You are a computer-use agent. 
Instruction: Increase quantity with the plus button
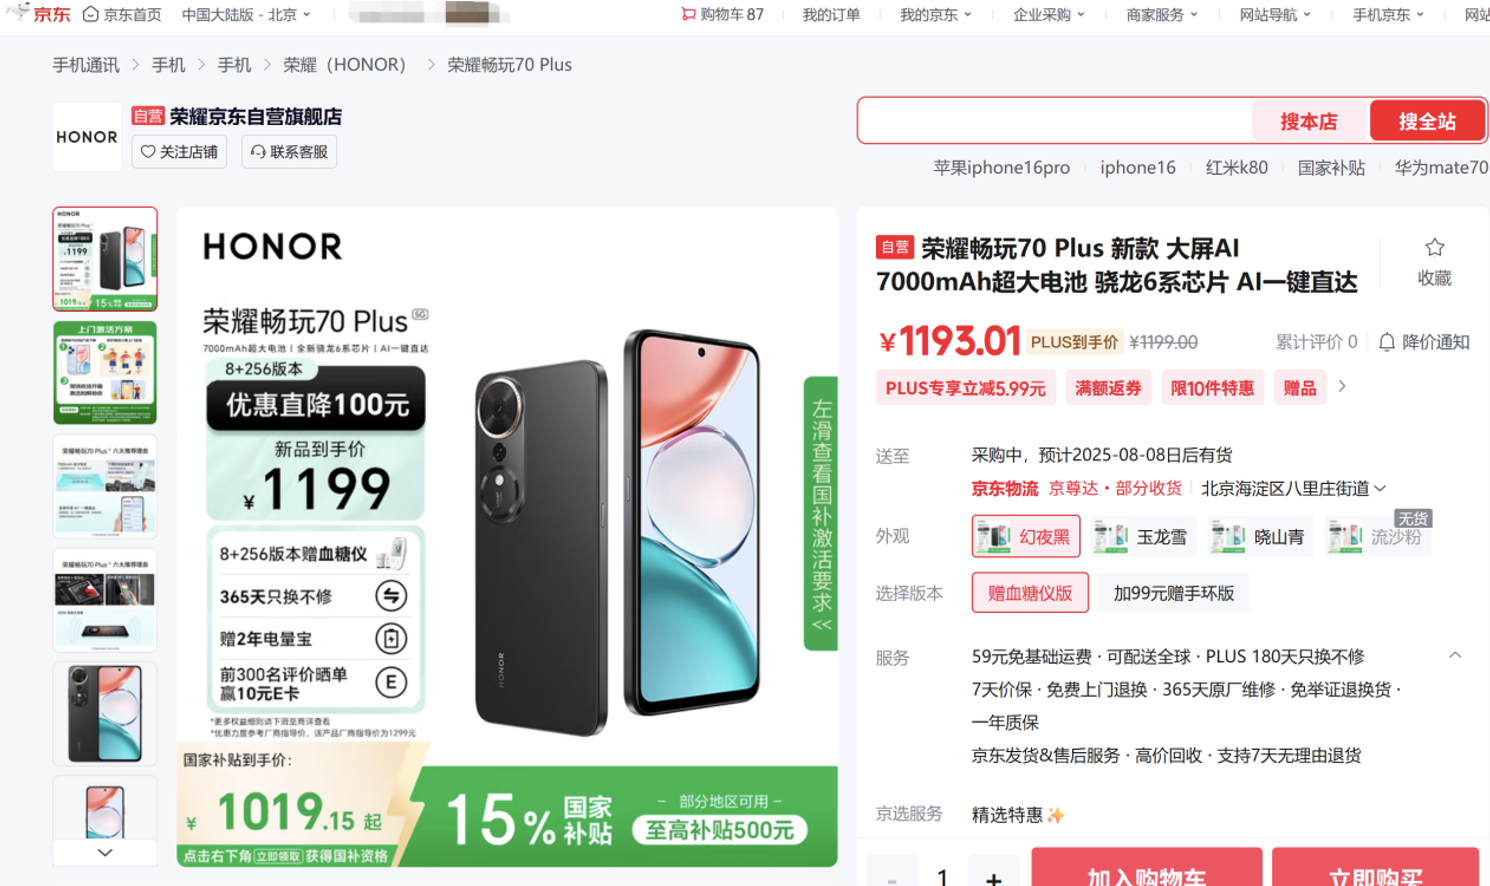coord(993,876)
